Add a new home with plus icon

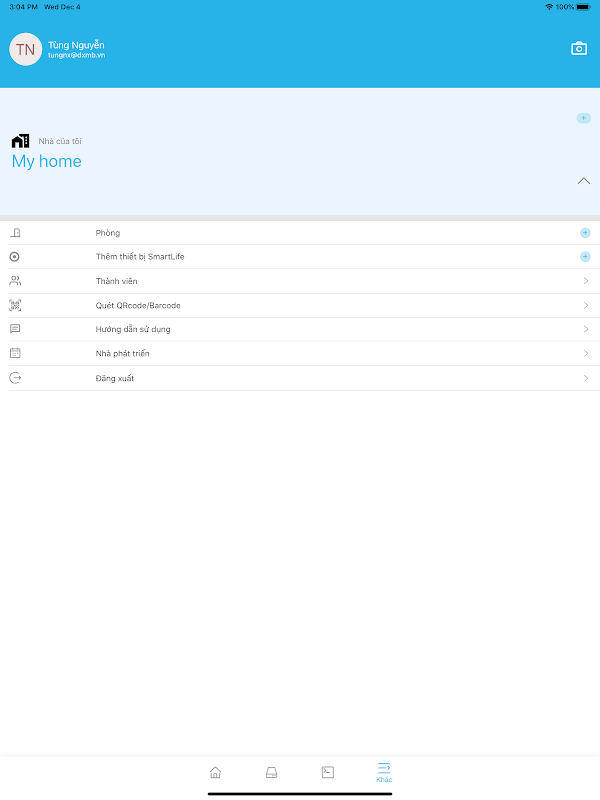click(584, 118)
